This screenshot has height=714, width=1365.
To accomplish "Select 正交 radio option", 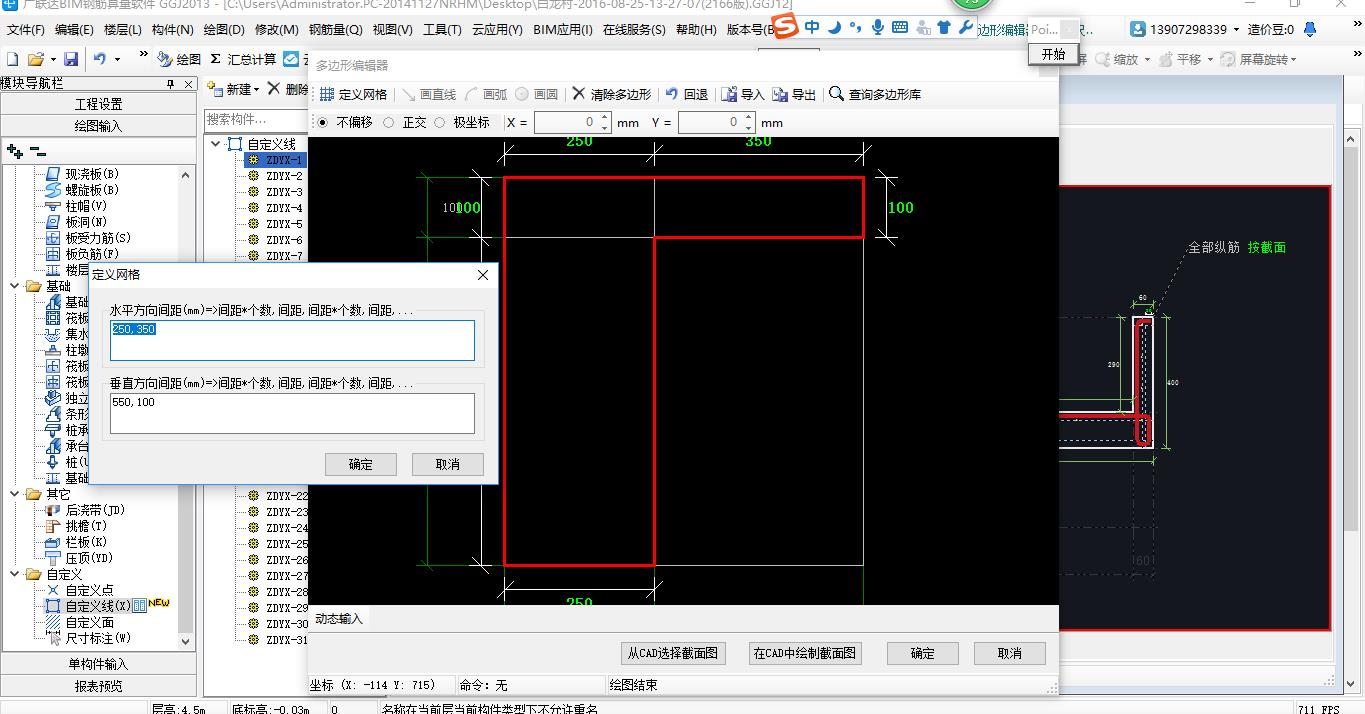I will [405, 122].
